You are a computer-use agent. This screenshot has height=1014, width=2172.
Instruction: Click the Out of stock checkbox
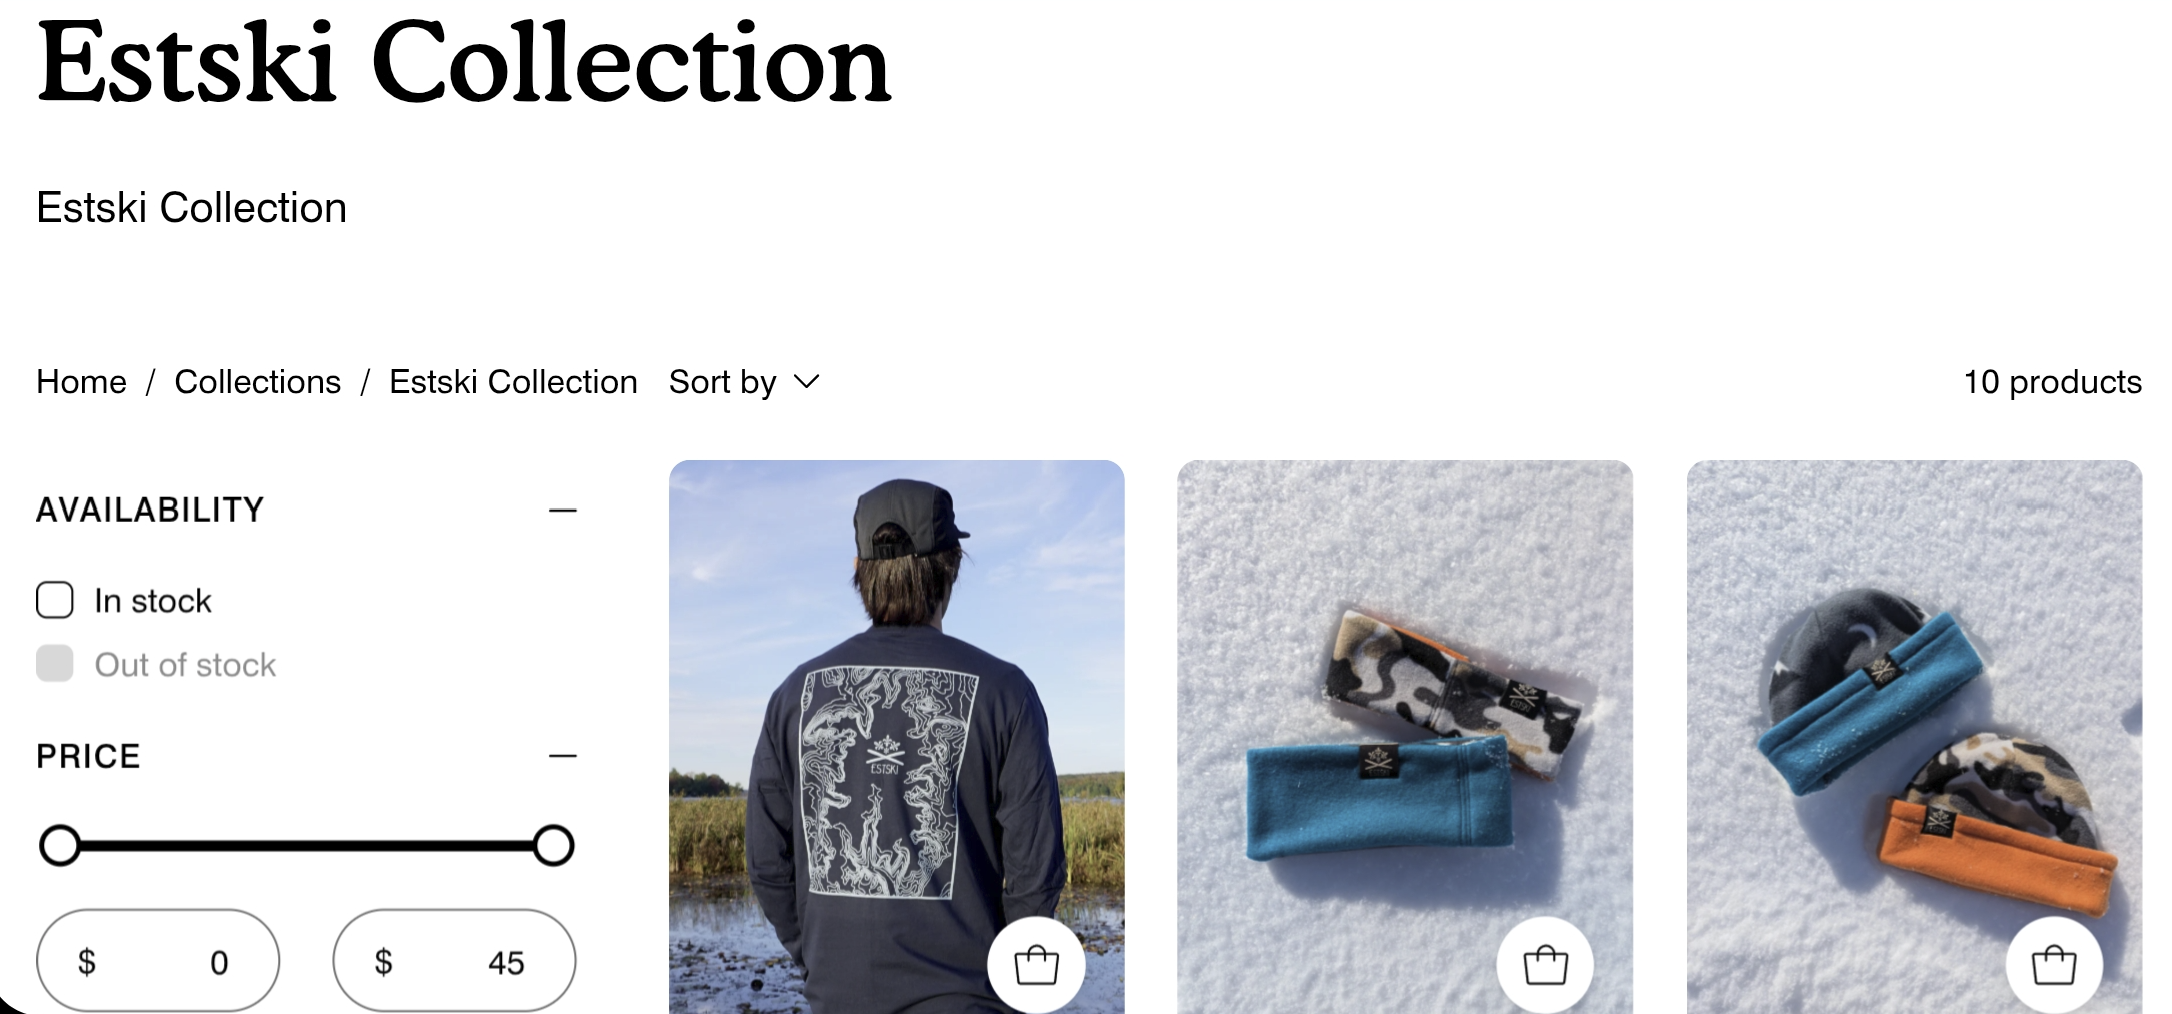(55, 663)
